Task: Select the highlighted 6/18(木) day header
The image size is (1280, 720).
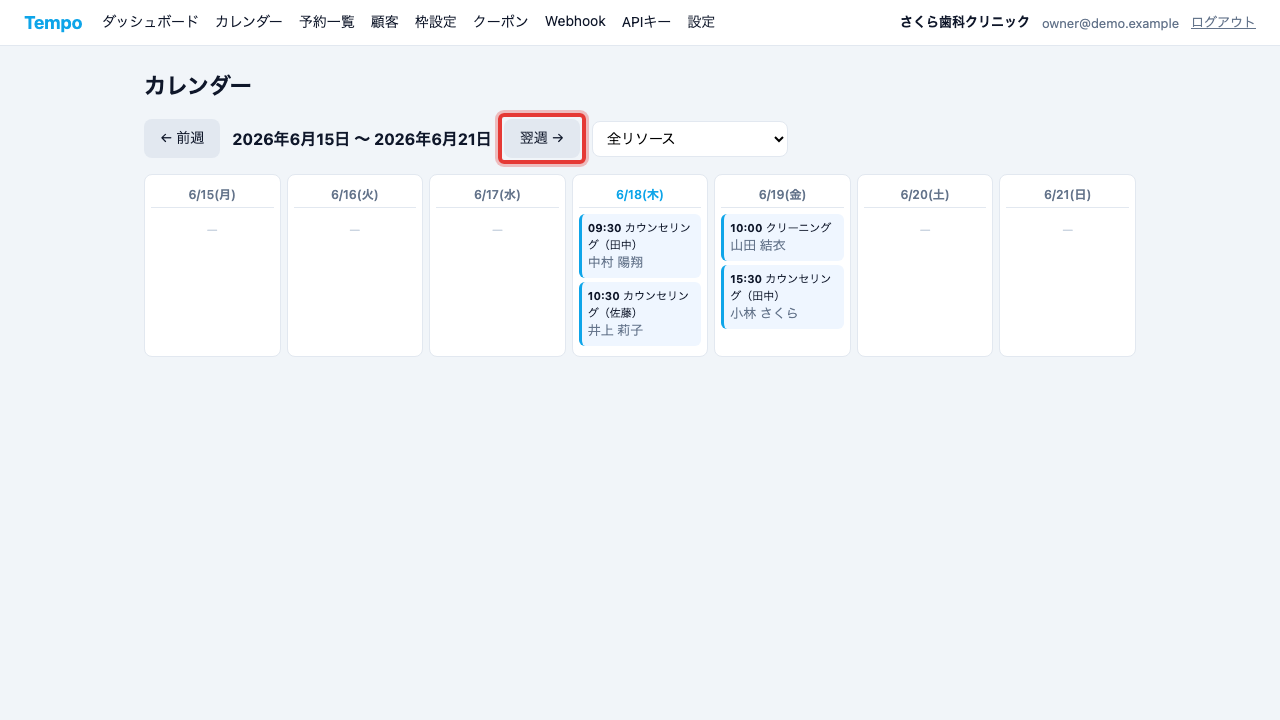Action: (640, 195)
